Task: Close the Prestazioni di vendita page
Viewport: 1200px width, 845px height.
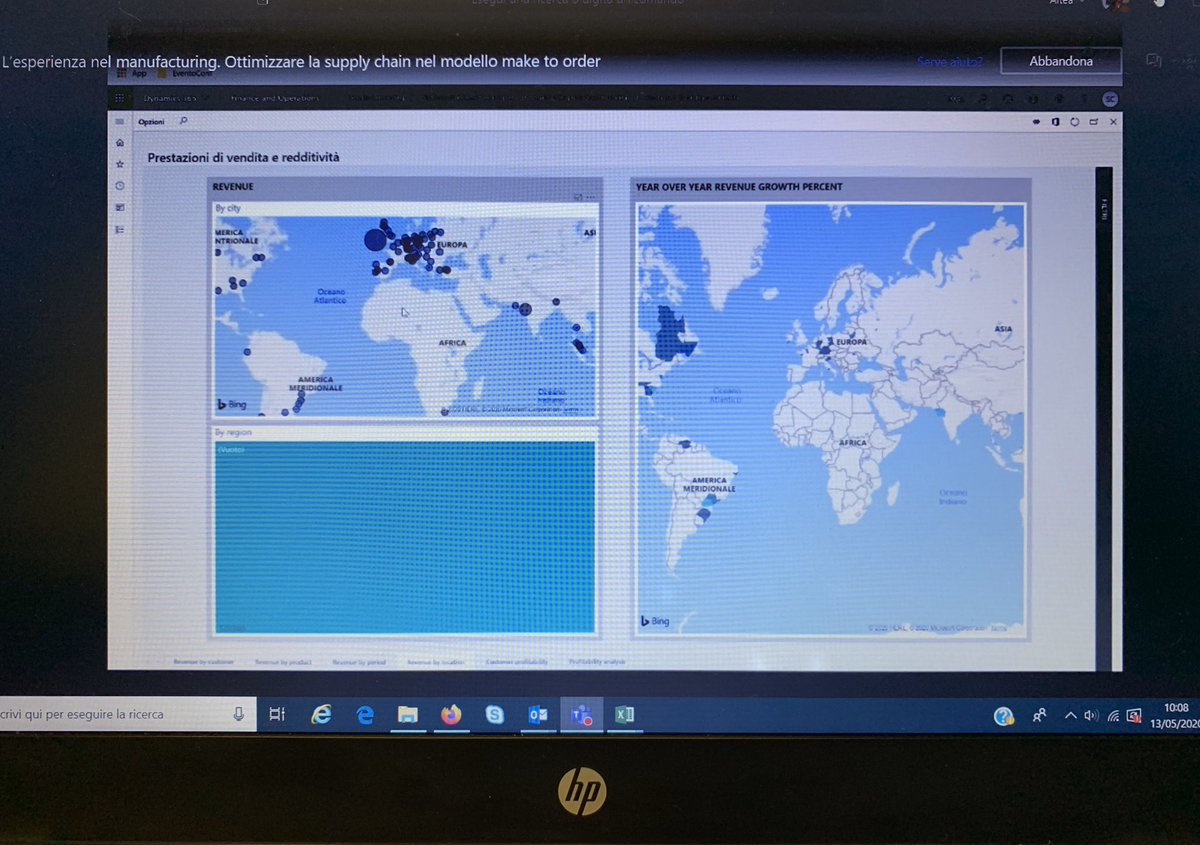Action: coord(1113,122)
